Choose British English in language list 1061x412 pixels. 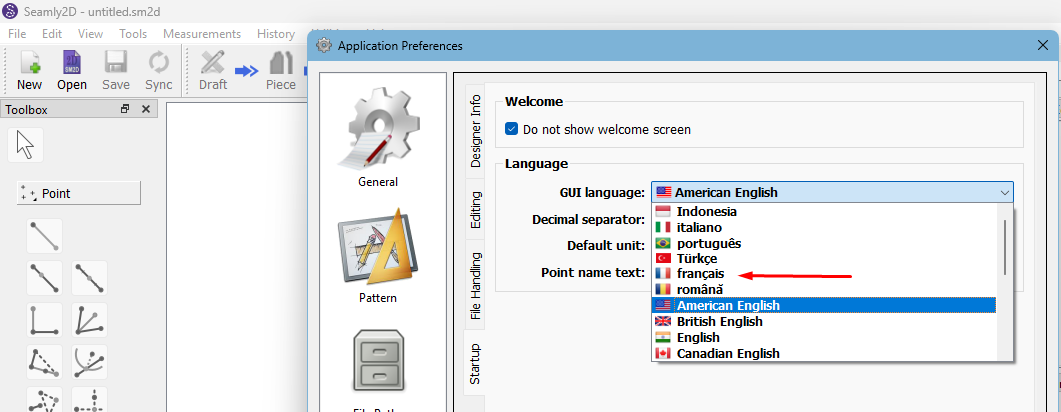click(823, 321)
